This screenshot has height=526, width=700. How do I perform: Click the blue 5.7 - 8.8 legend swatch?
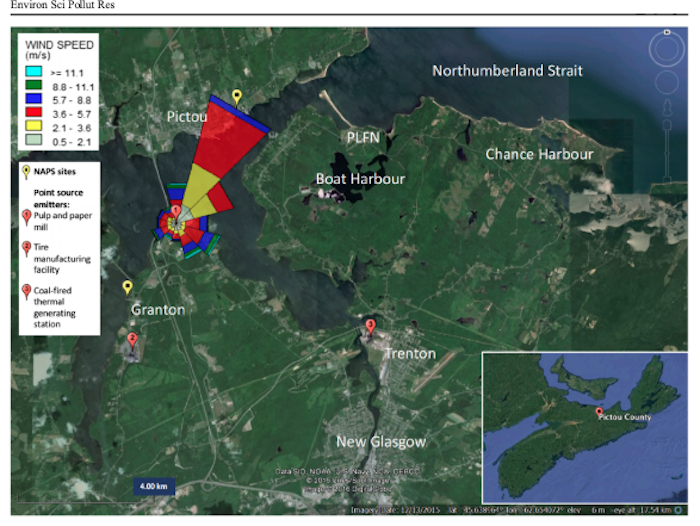click(x=32, y=100)
